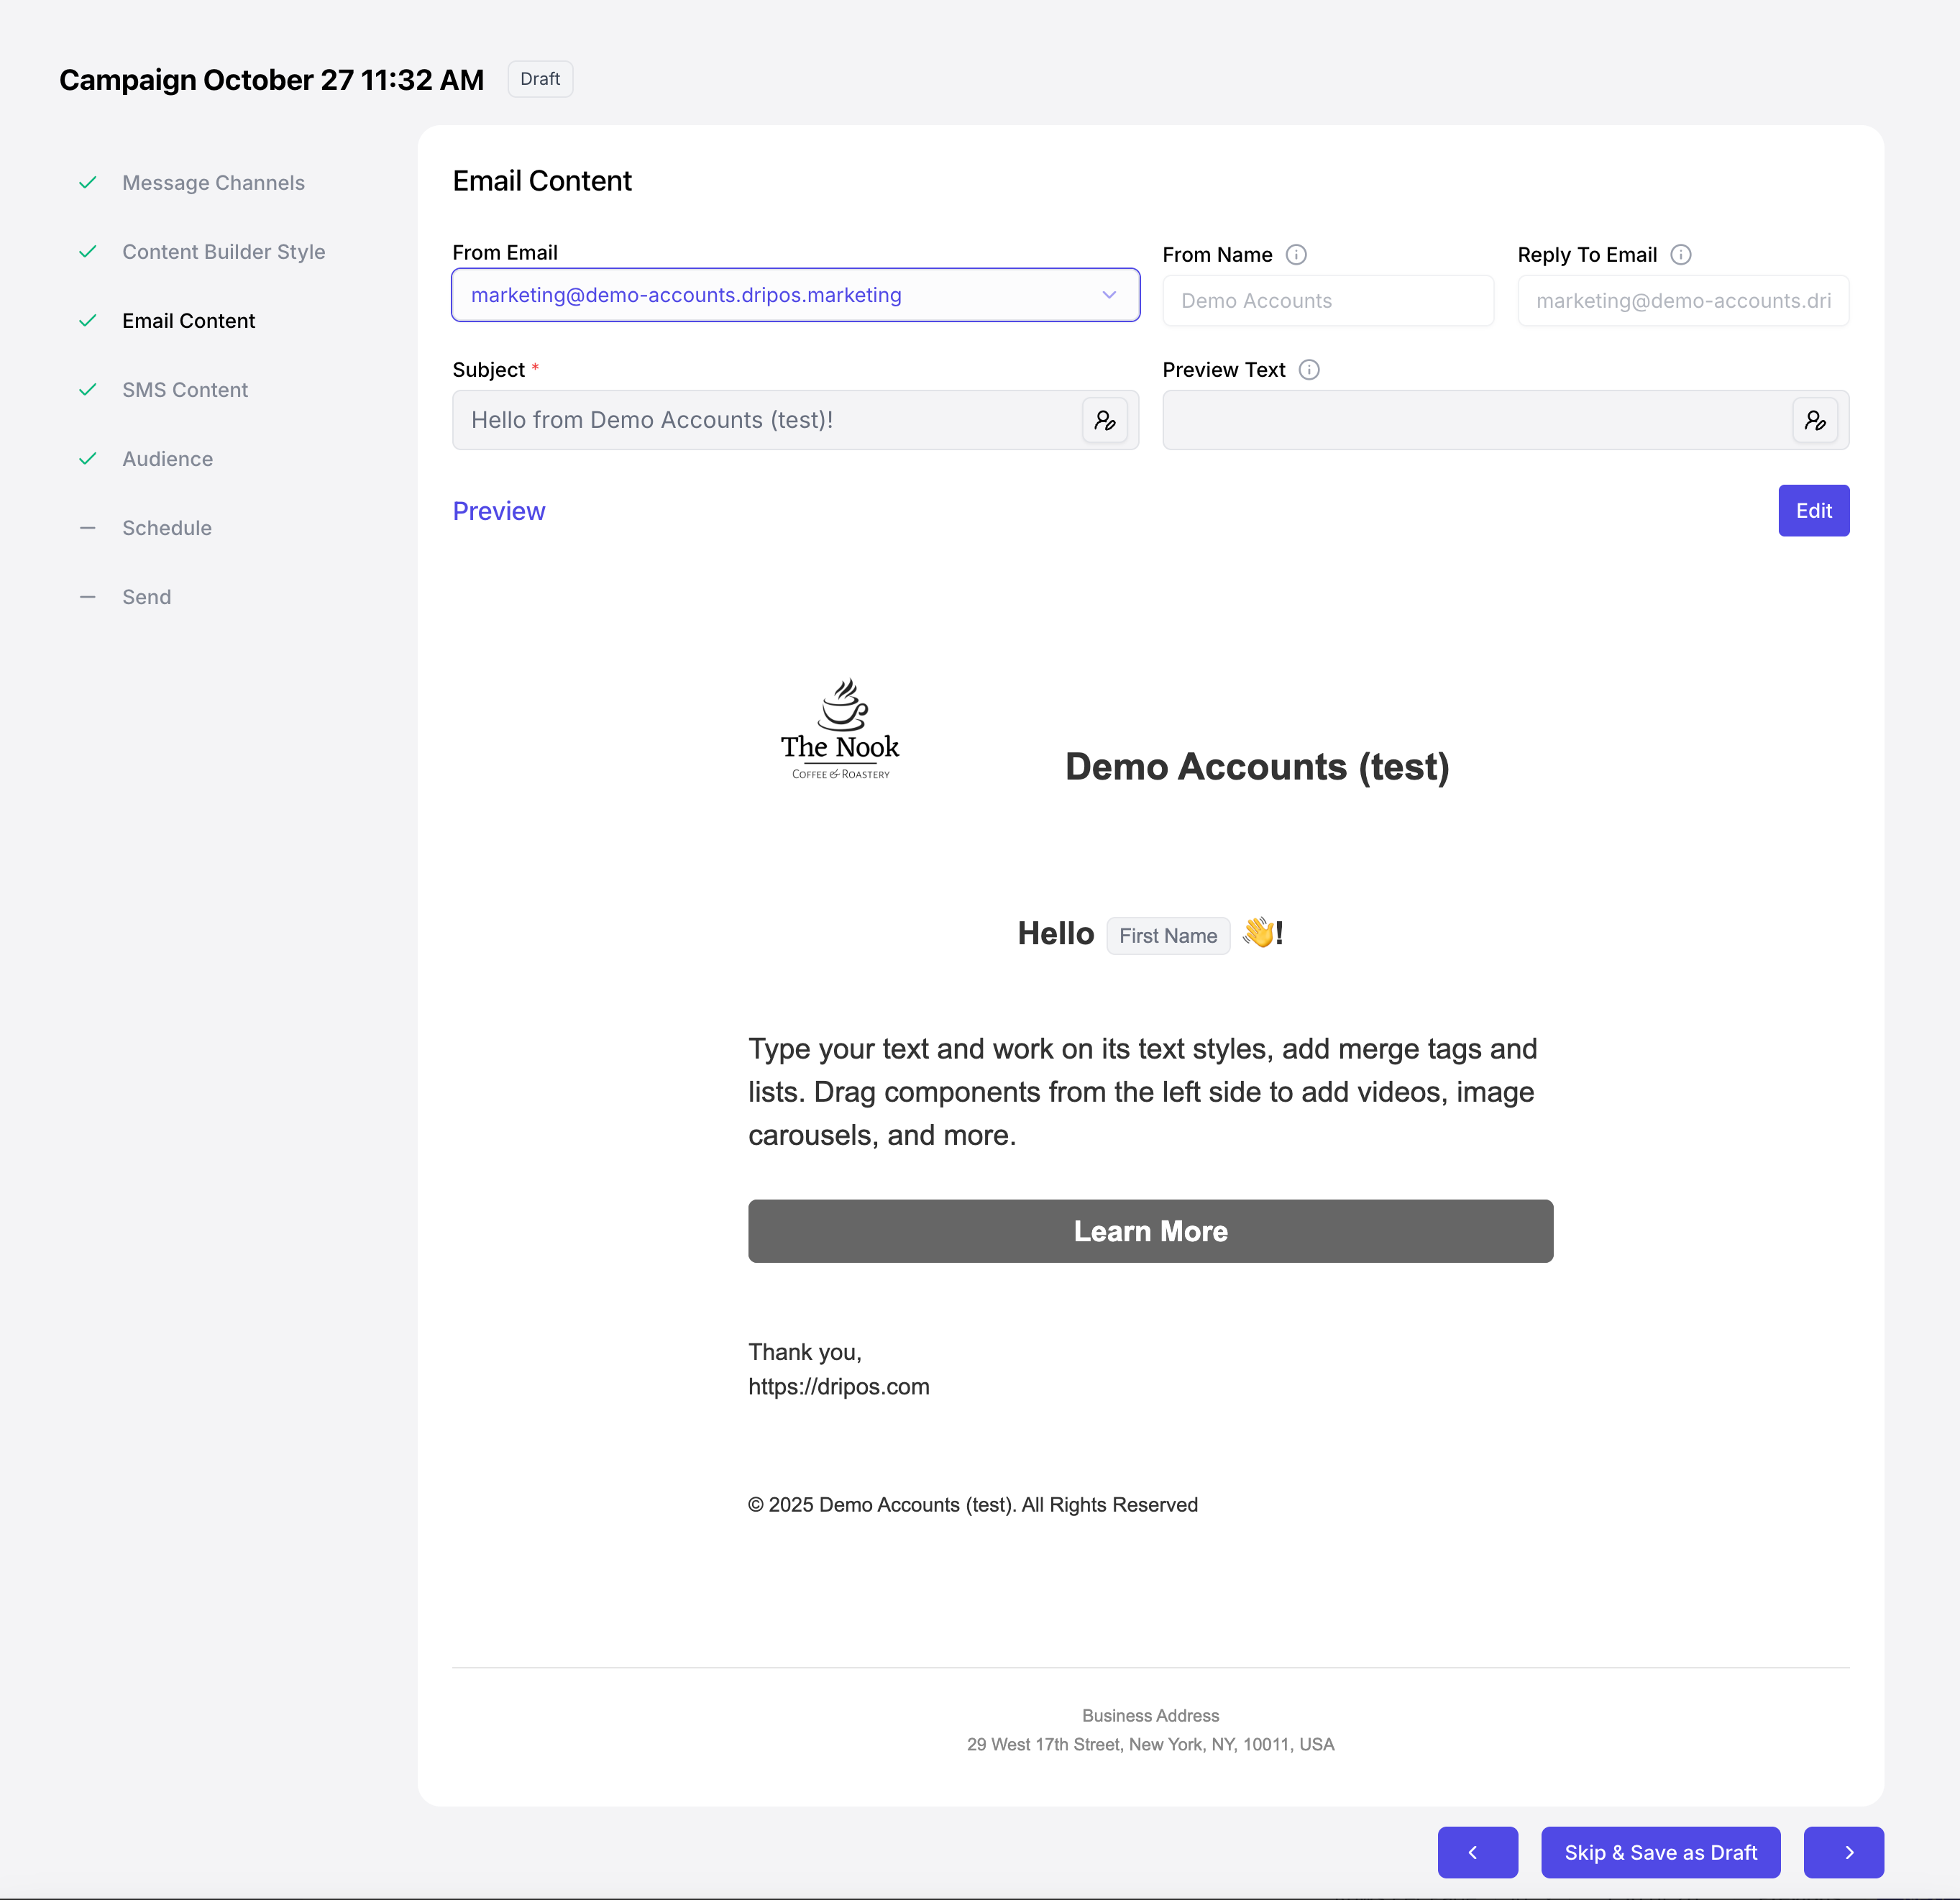Click Skip & Save as Draft
This screenshot has height=1900, width=1960.
[1660, 1852]
